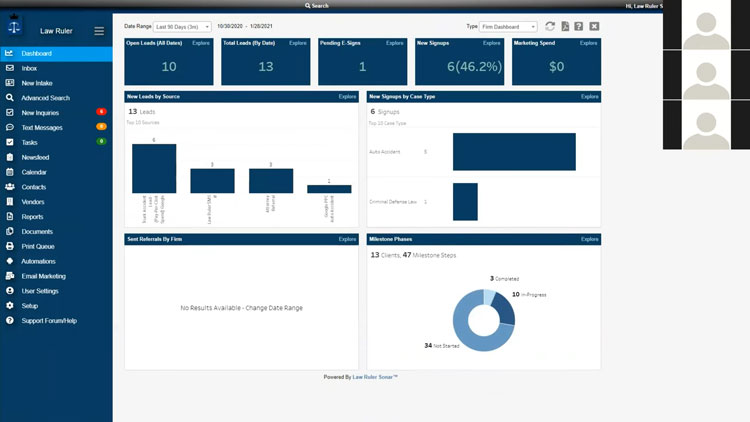Click the Contacts people icon

(x=10, y=187)
